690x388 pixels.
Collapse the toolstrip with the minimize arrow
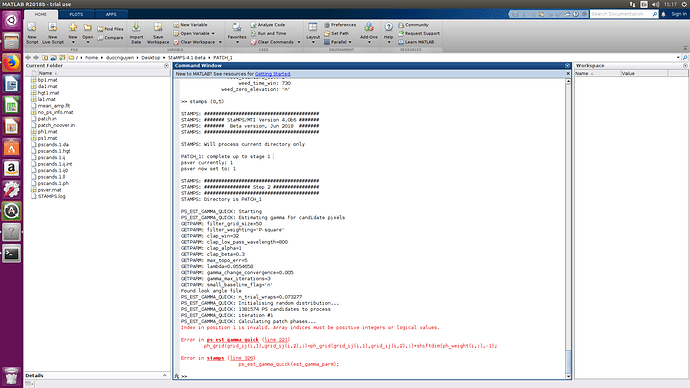[x=685, y=48]
